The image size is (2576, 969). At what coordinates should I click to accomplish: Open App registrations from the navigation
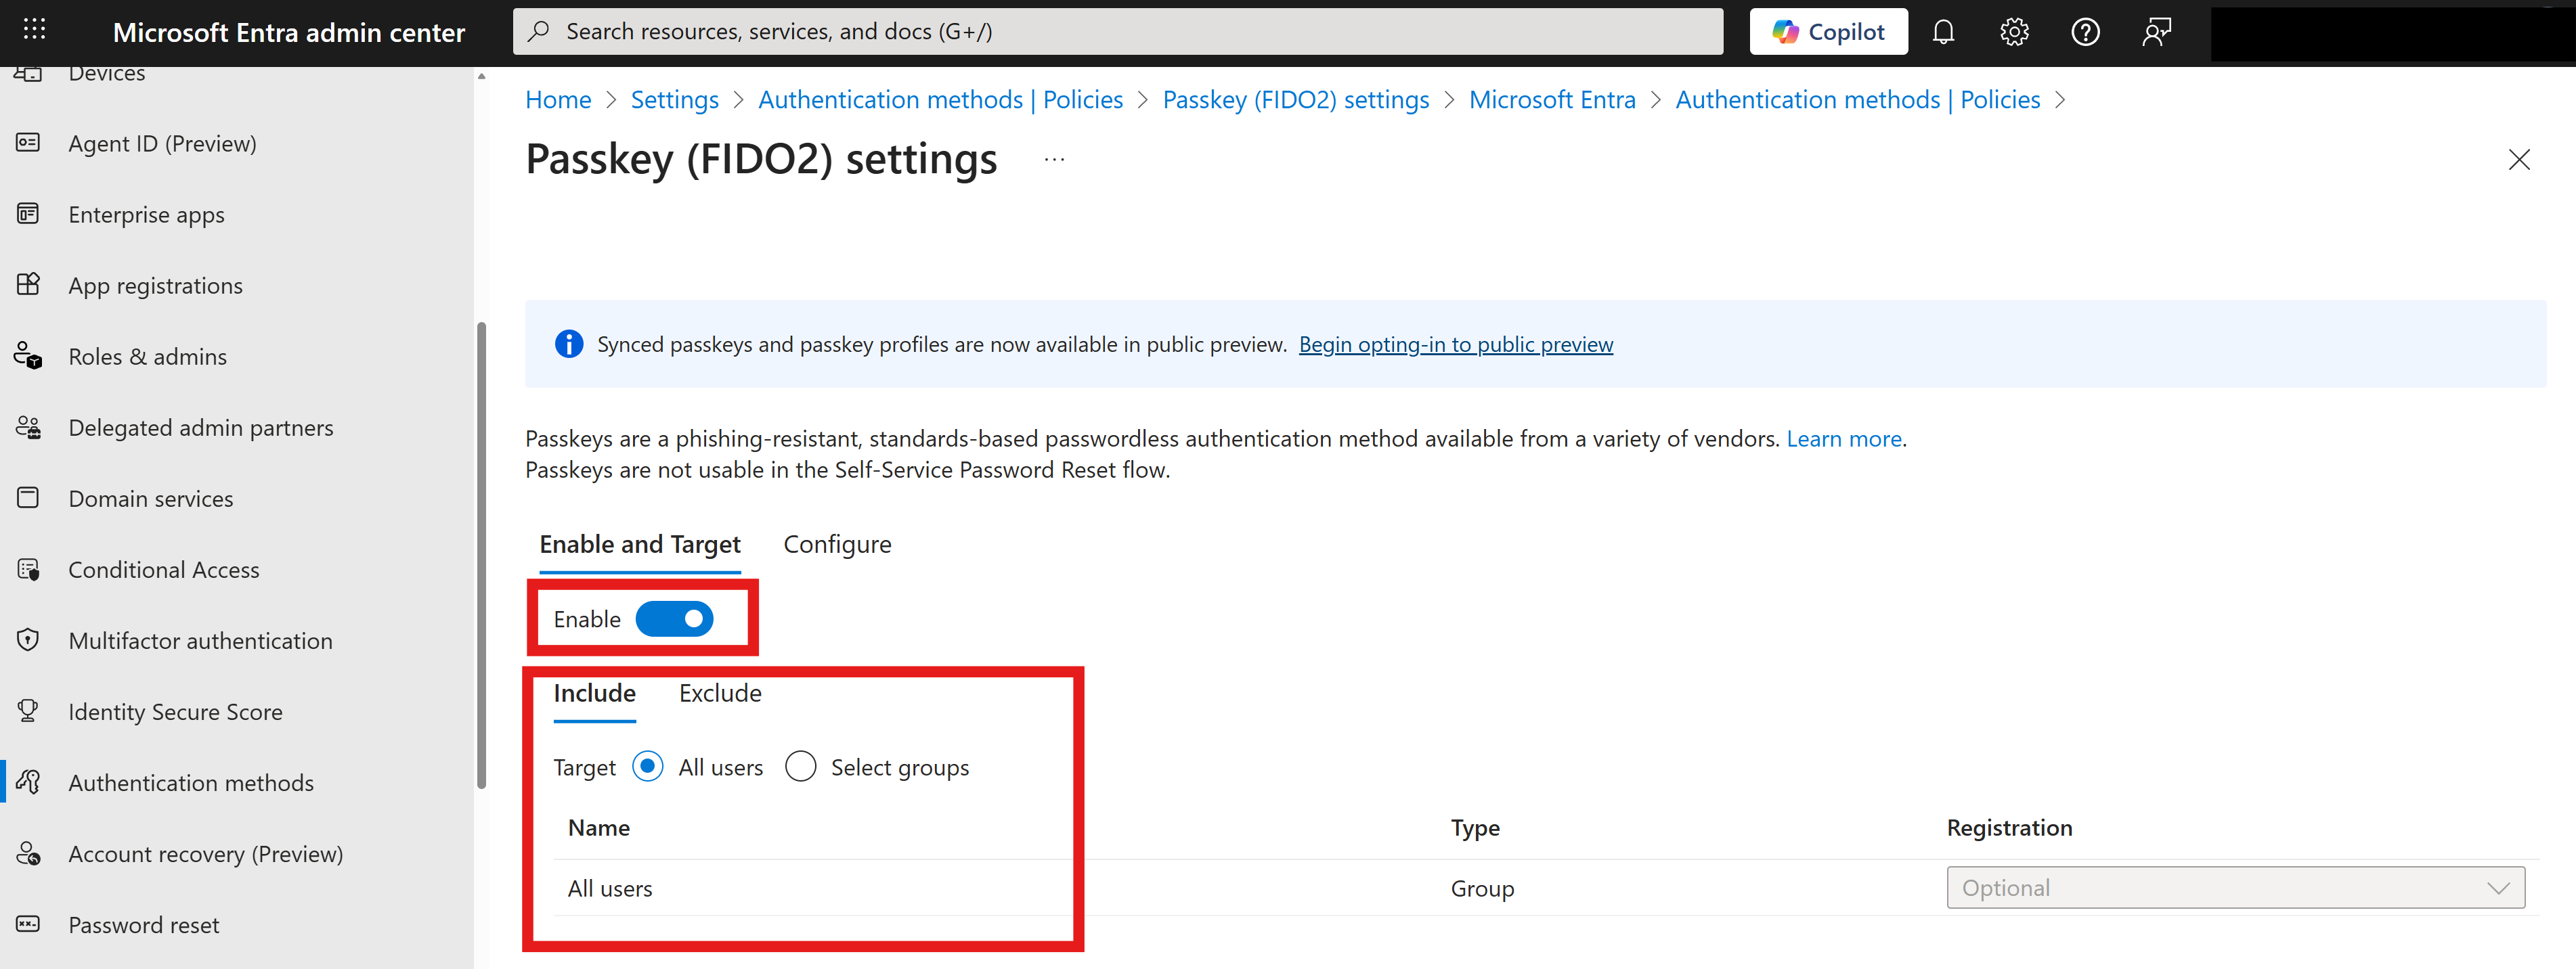click(155, 285)
